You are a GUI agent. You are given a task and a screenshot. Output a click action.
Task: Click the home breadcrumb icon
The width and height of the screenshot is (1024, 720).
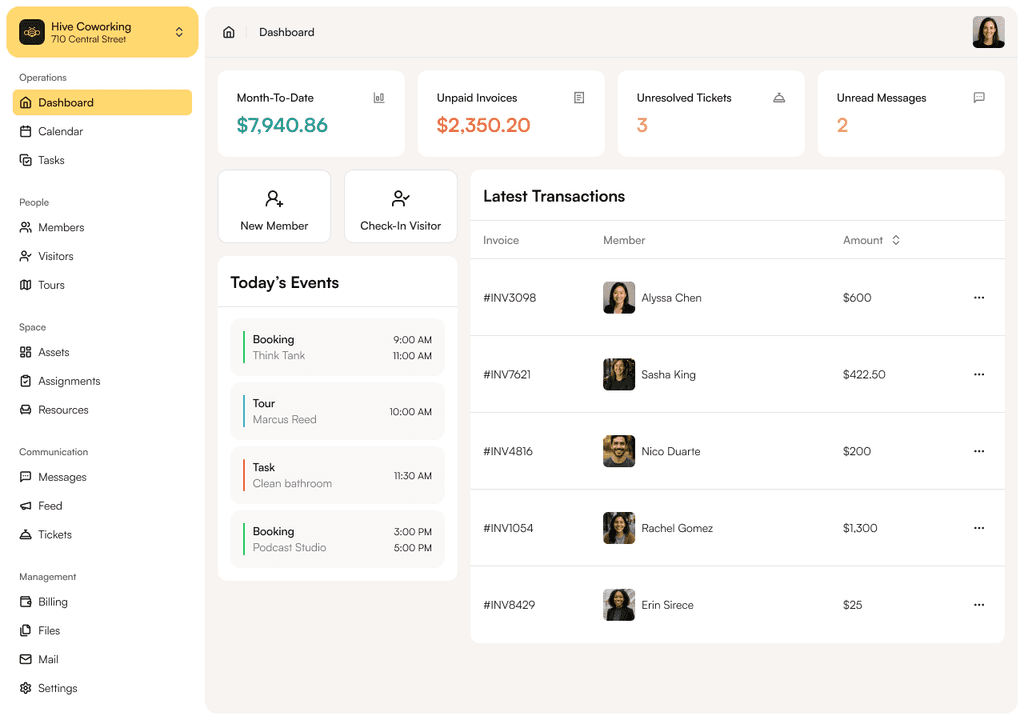(229, 32)
